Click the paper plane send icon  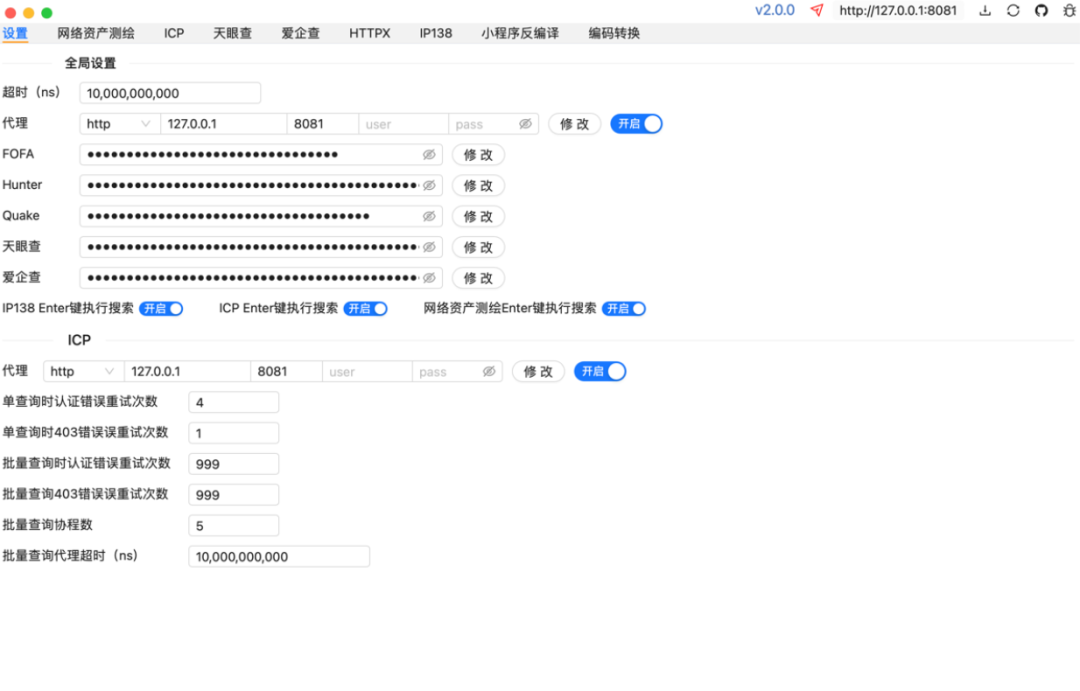tap(816, 11)
